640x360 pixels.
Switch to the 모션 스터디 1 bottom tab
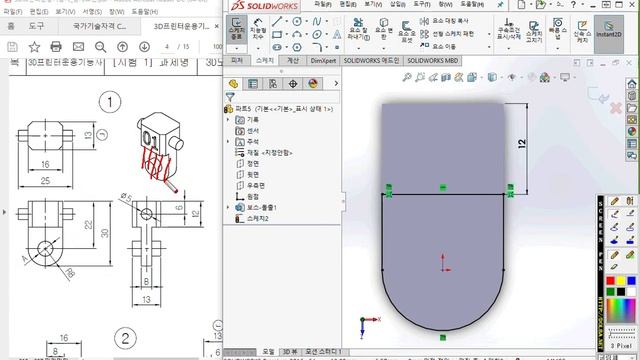pyautogui.click(x=323, y=351)
